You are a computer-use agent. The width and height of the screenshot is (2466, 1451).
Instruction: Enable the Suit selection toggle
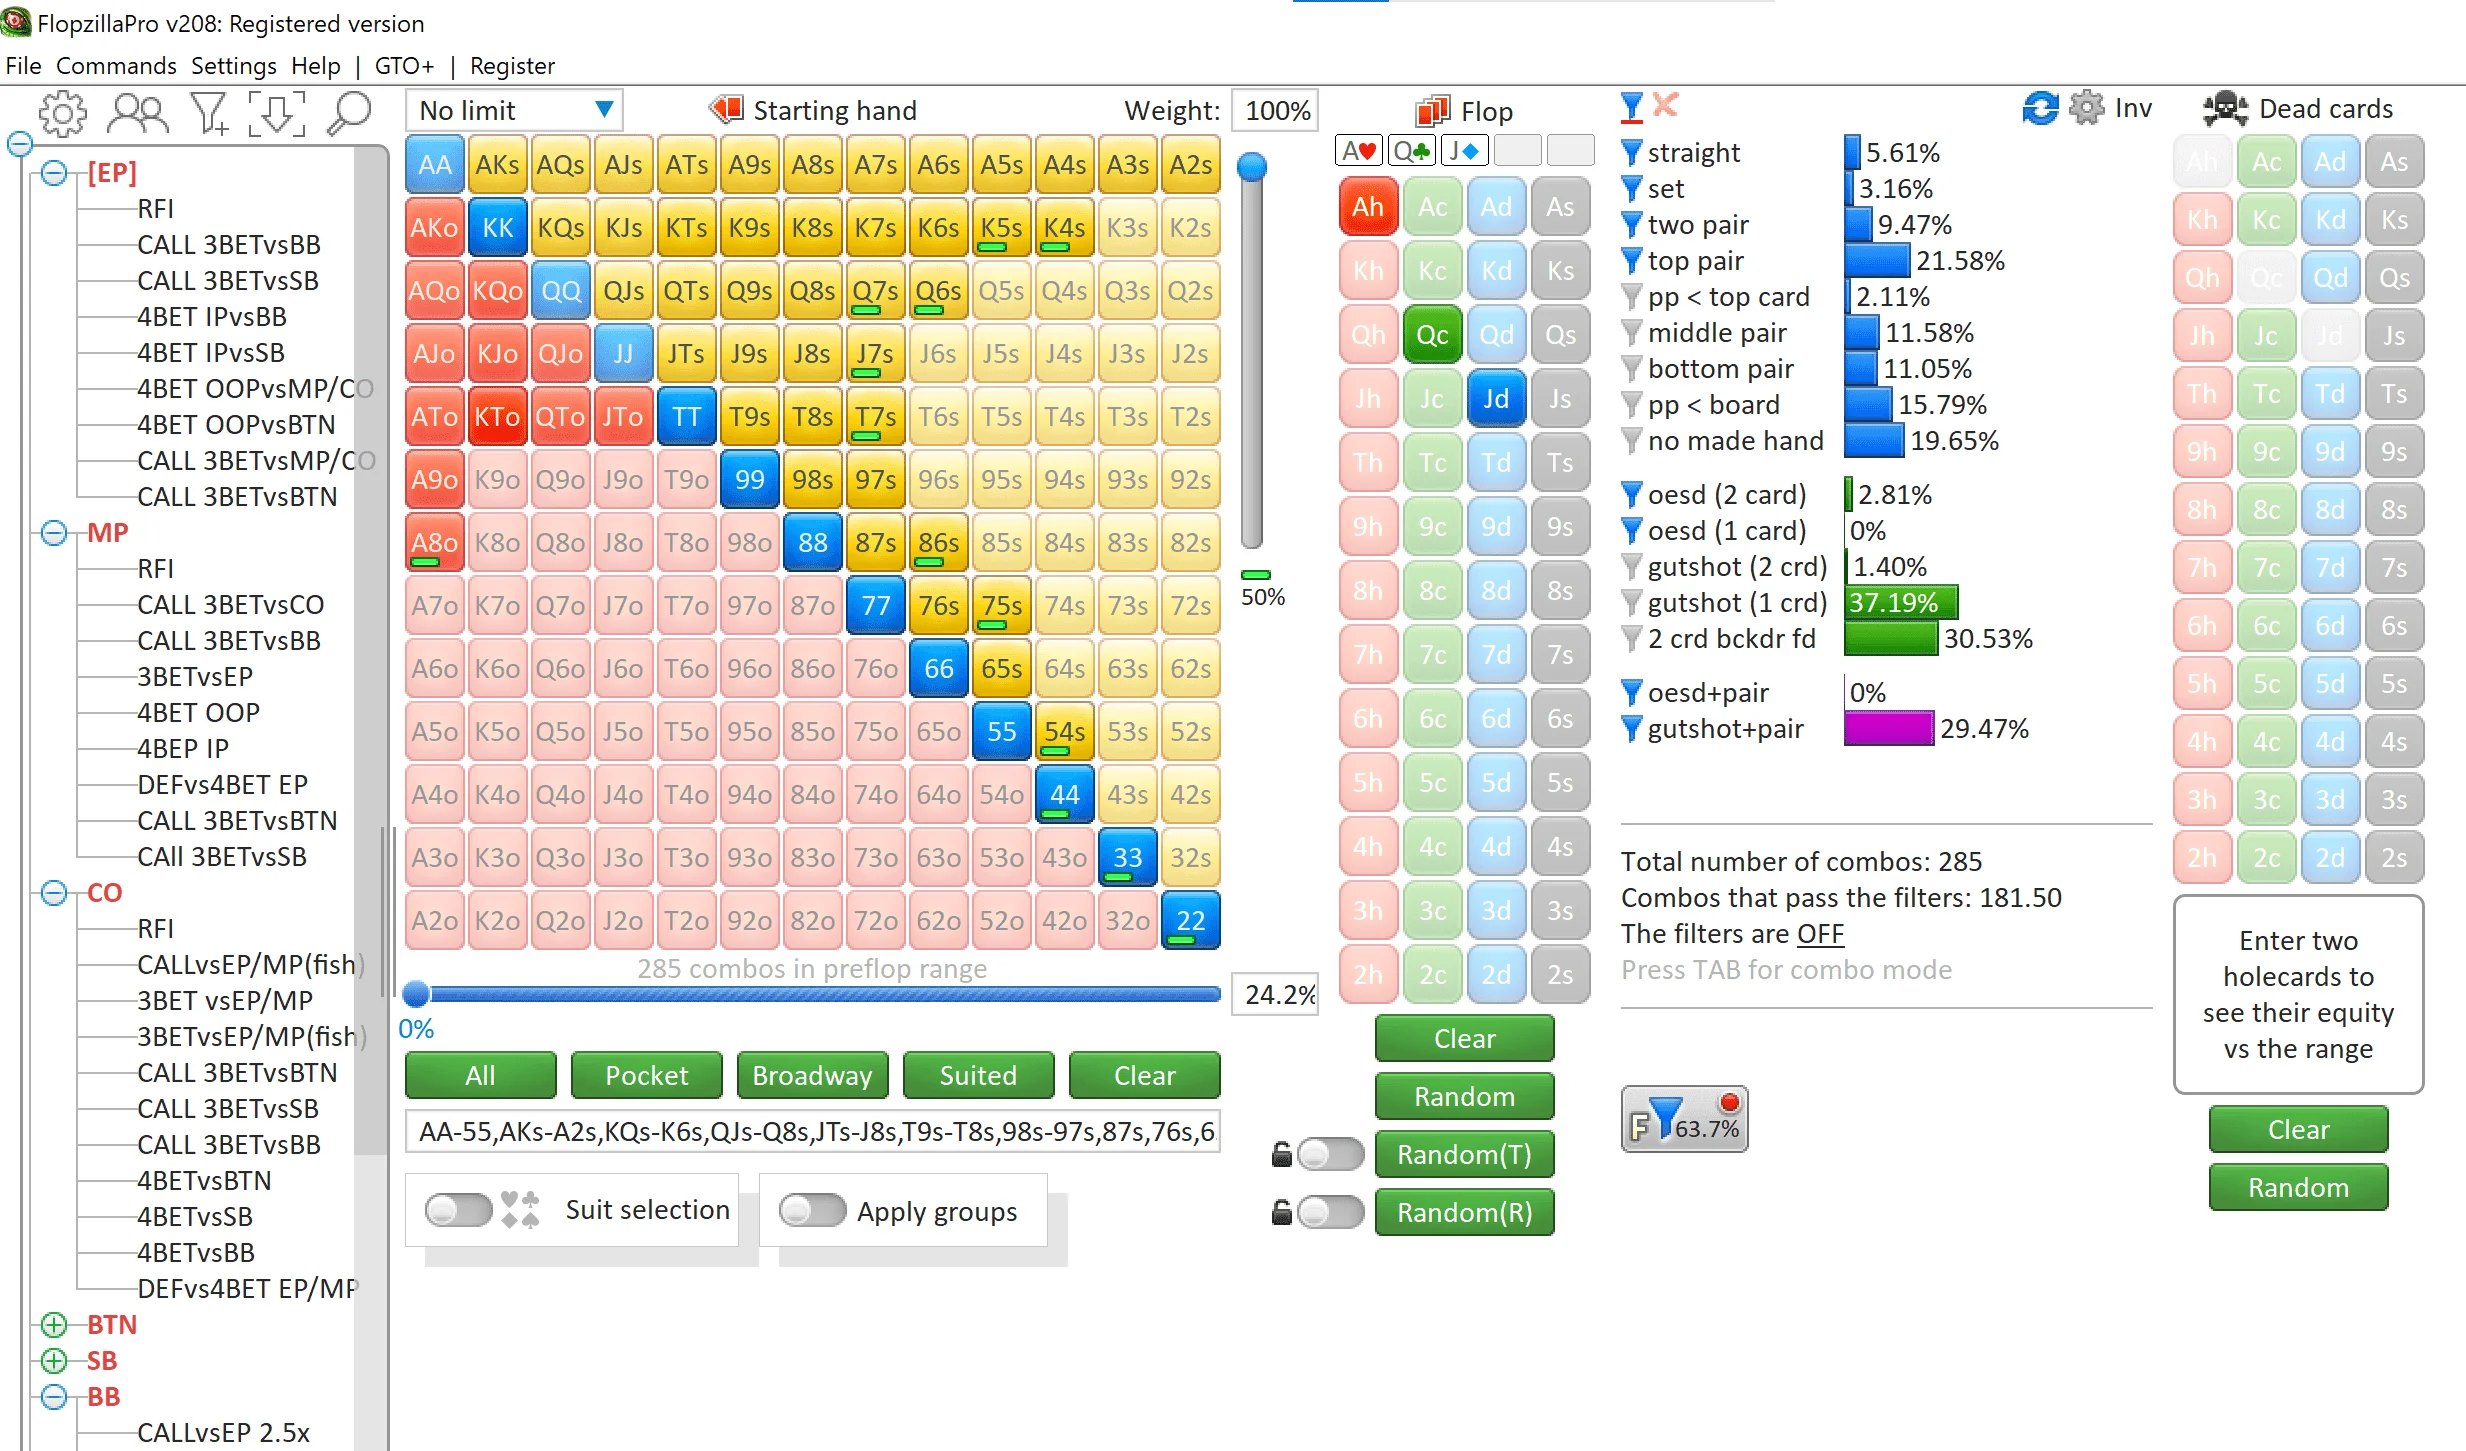(x=458, y=1210)
